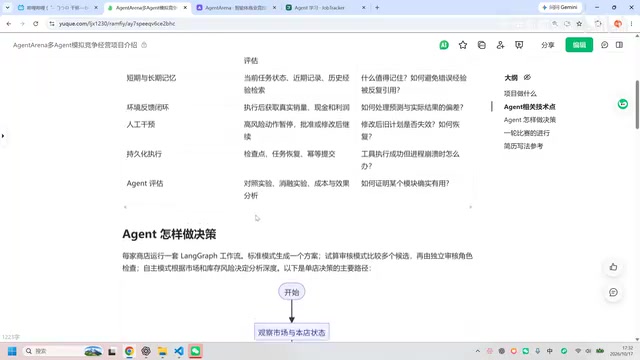Star this document with the favorite icon
The image size is (640, 360).
pyautogui.click(x=462, y=45)
